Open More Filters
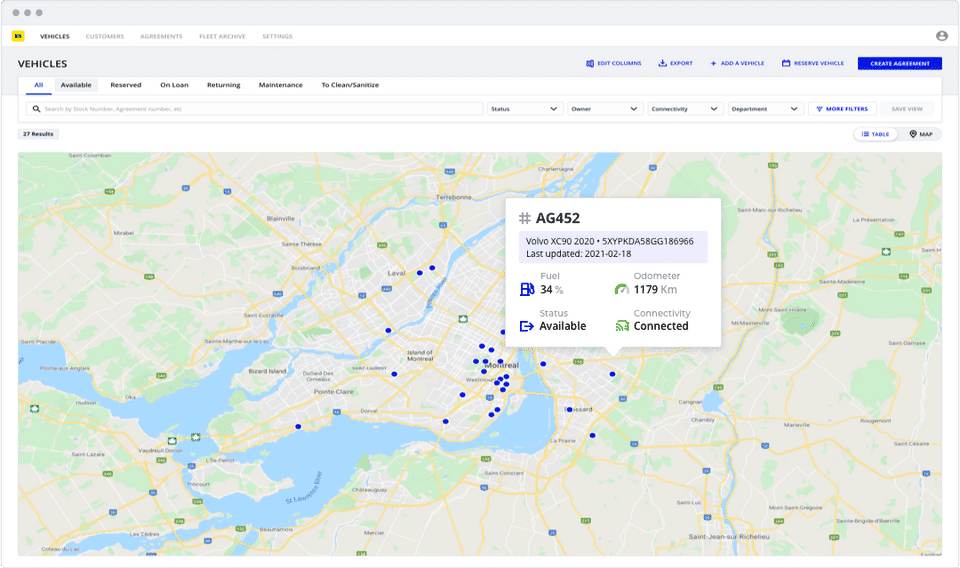Screen dimensions: 960x568 tap(842, 109)
